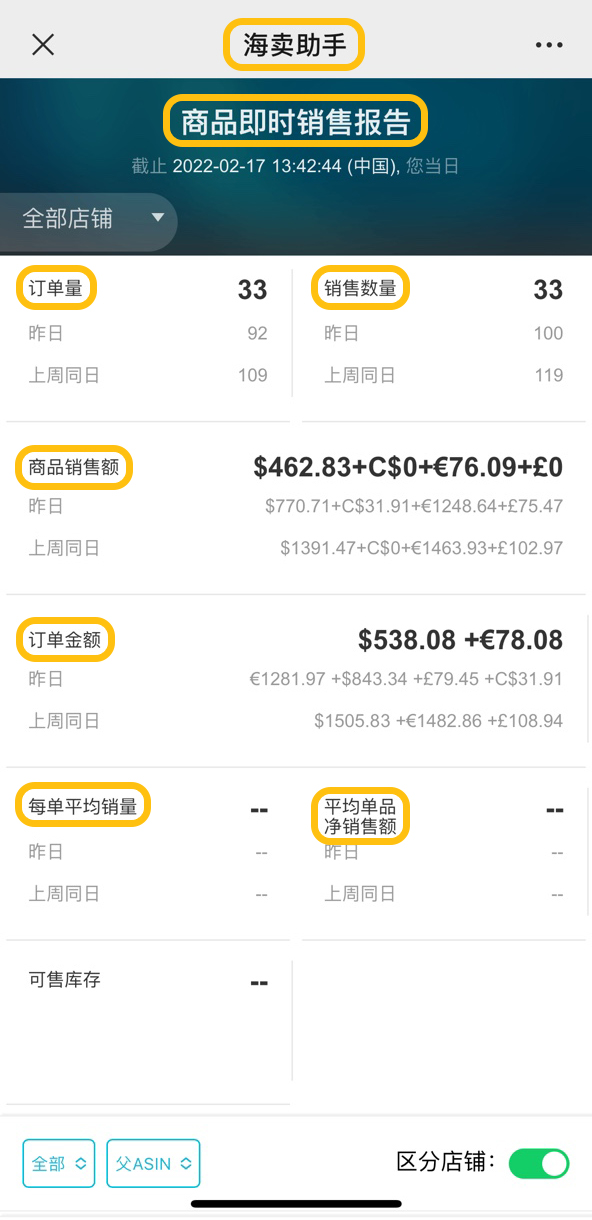Open the 父ASIN selector dropdown

tap(153, 1164)
